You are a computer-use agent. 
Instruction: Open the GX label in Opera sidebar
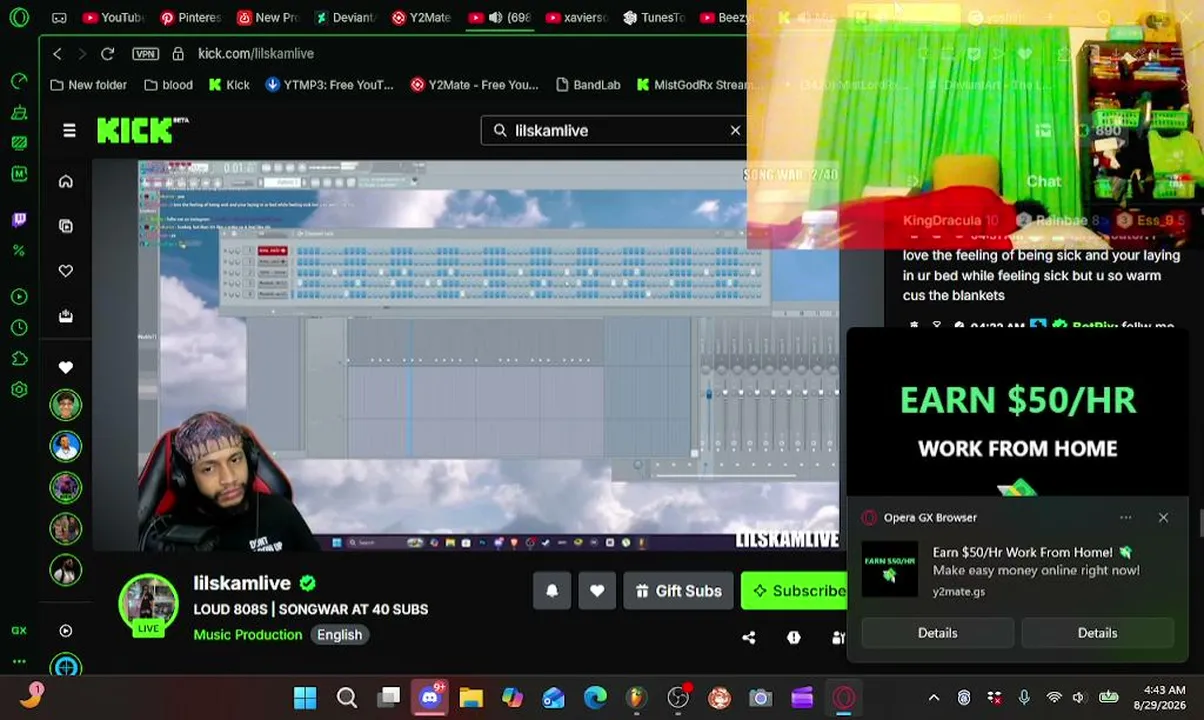pos(19,630)
